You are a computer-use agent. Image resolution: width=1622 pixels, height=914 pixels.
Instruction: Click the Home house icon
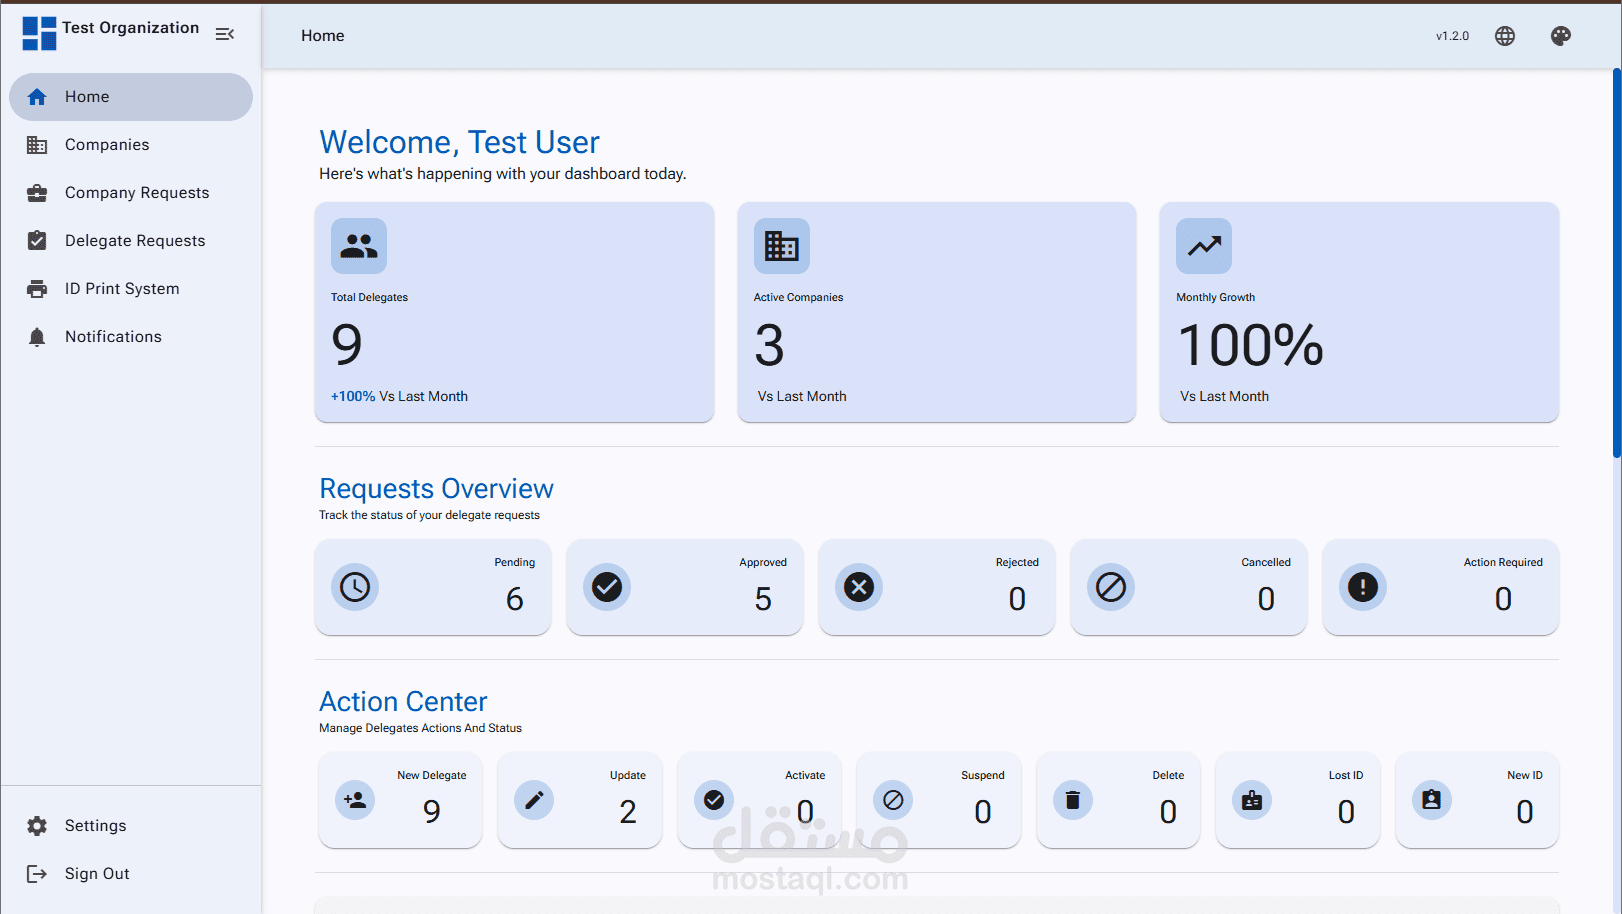tap(37, 97)
